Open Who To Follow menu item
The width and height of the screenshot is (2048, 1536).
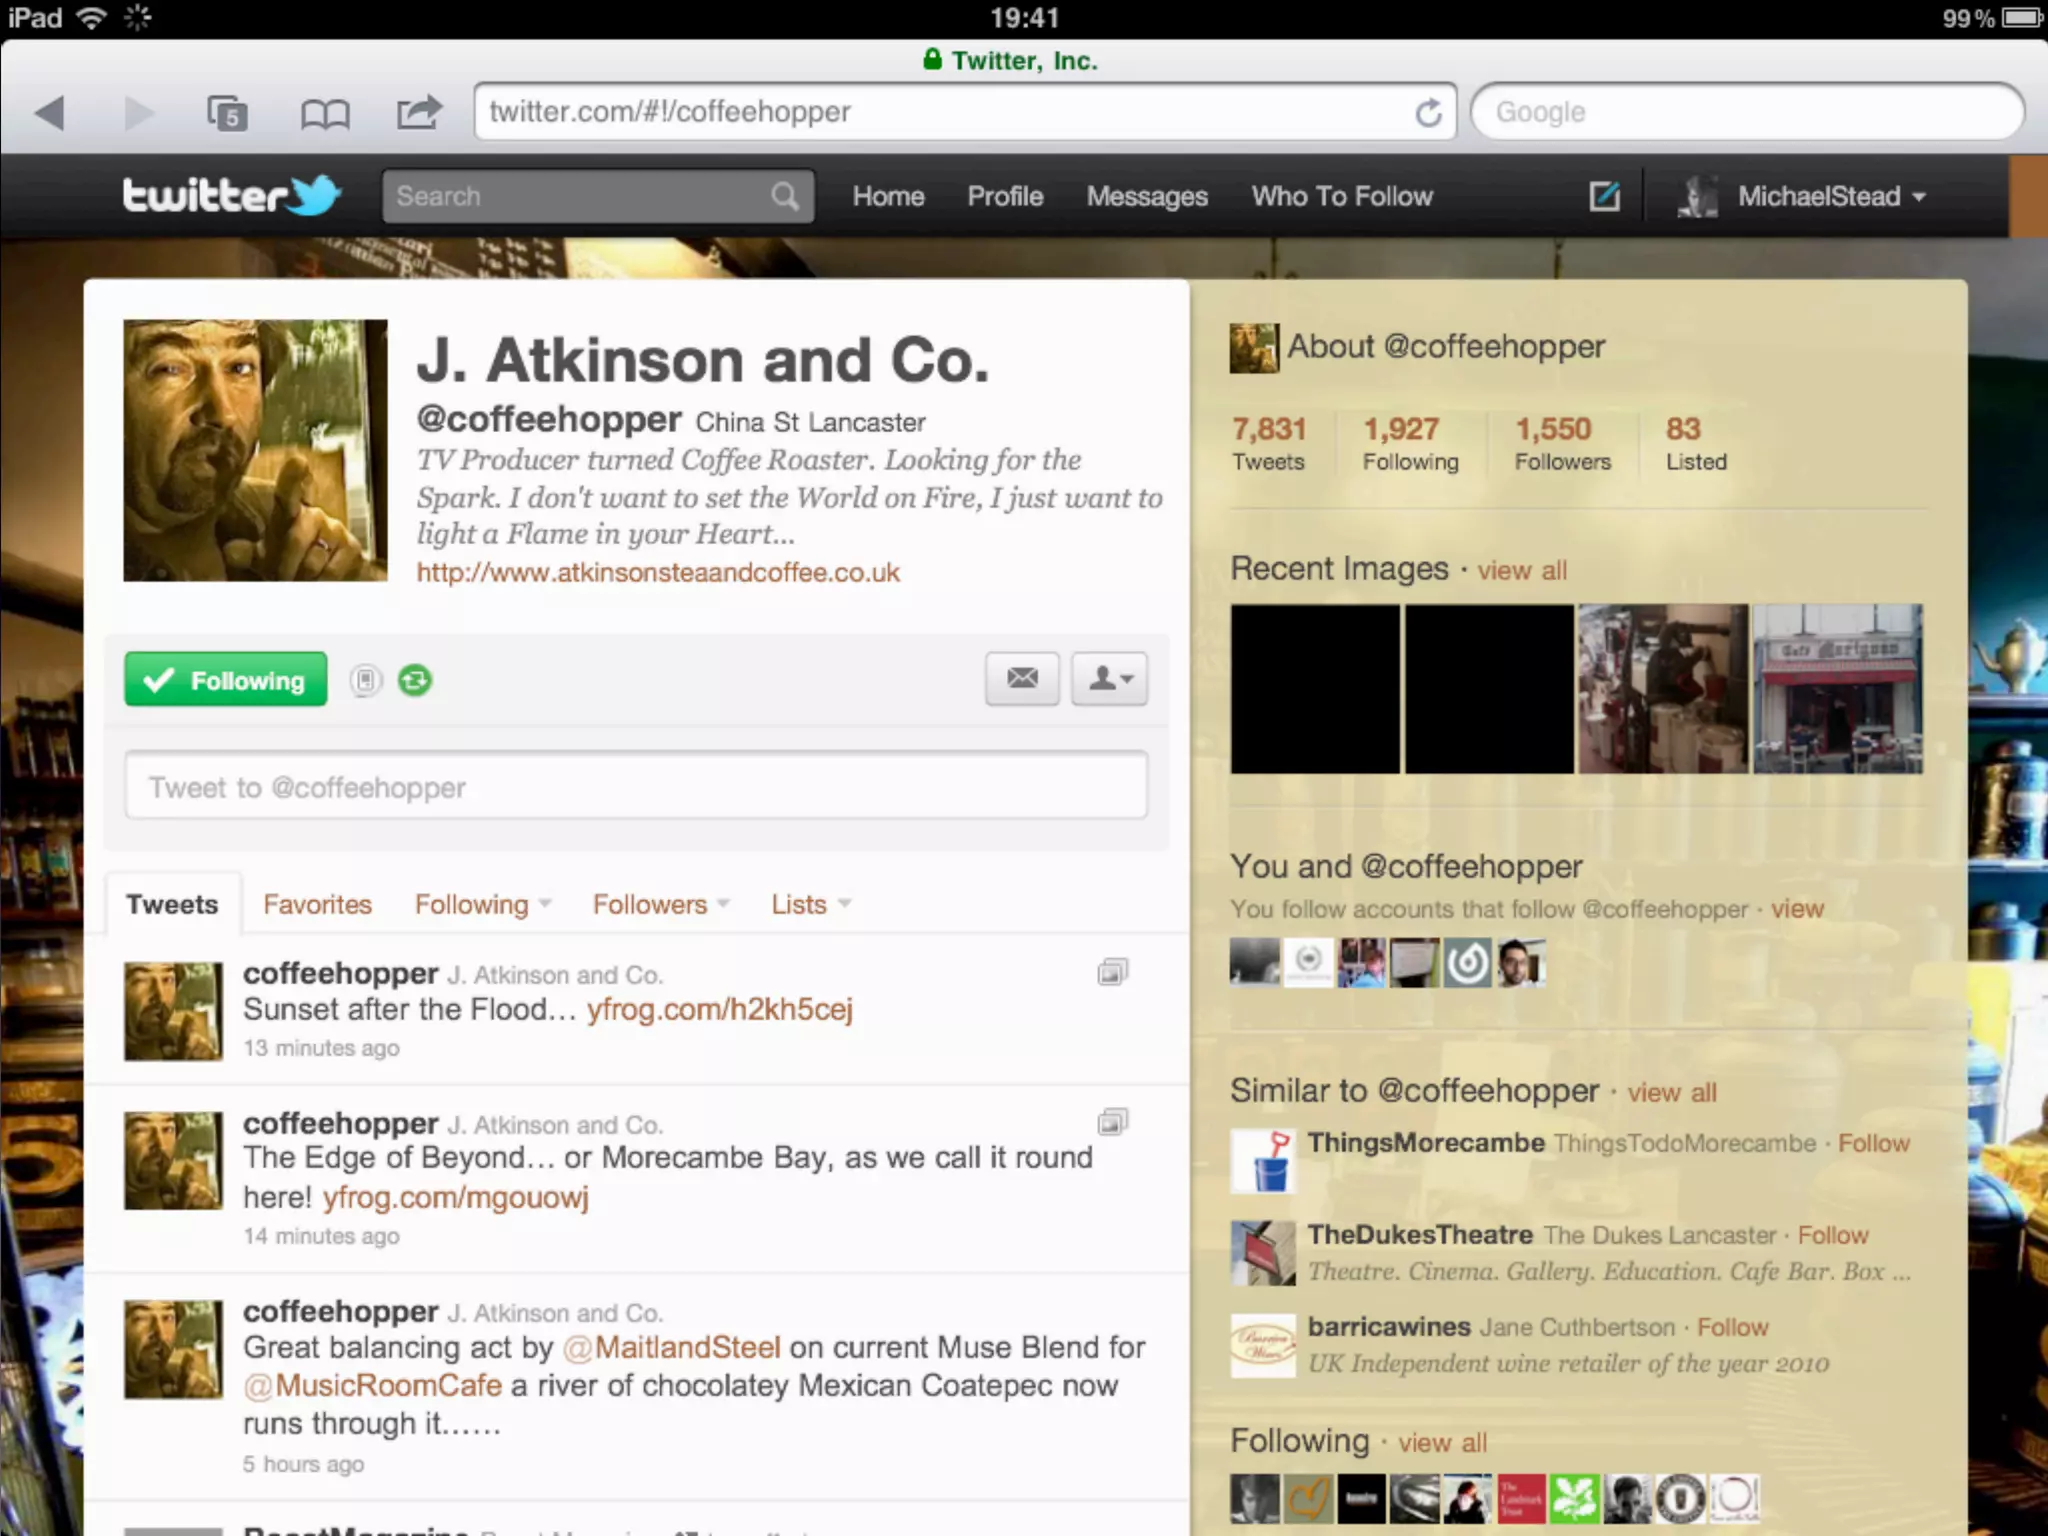pos(1341,196)
